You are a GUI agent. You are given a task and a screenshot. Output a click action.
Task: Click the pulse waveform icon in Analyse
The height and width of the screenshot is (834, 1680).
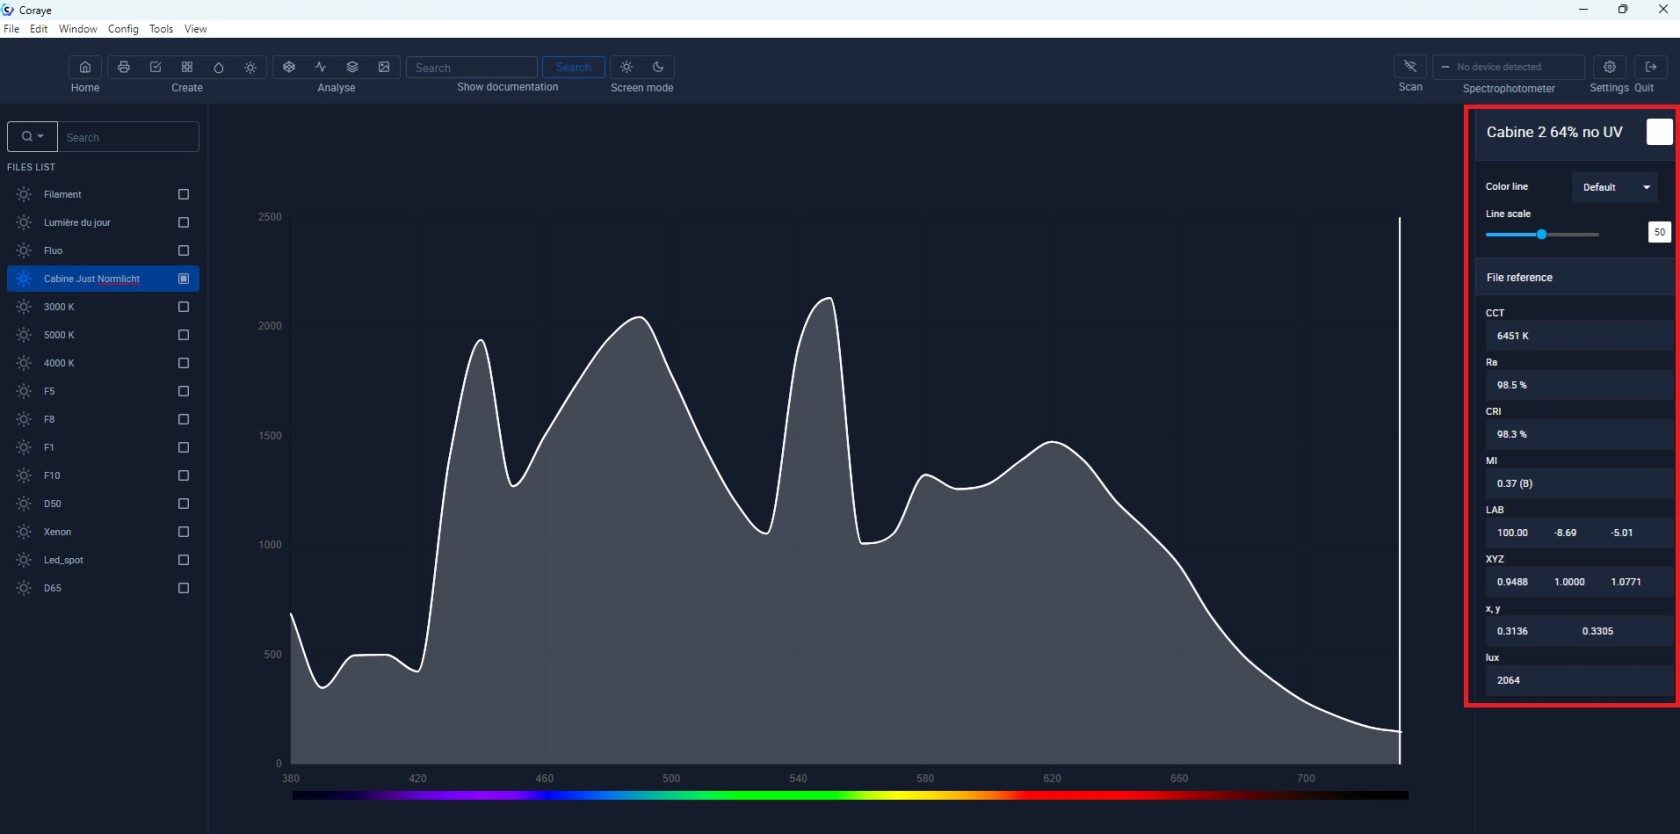coord(321,67)
